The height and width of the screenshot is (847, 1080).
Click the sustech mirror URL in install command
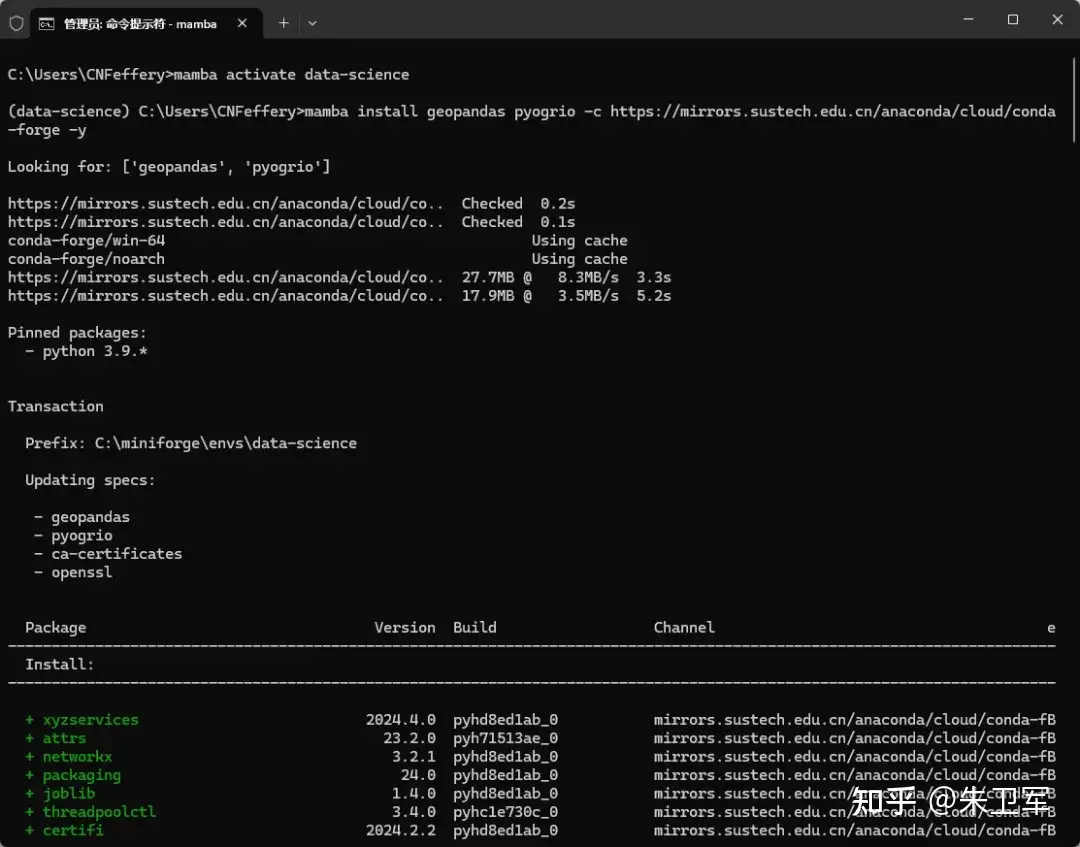(x=832, y=112)
